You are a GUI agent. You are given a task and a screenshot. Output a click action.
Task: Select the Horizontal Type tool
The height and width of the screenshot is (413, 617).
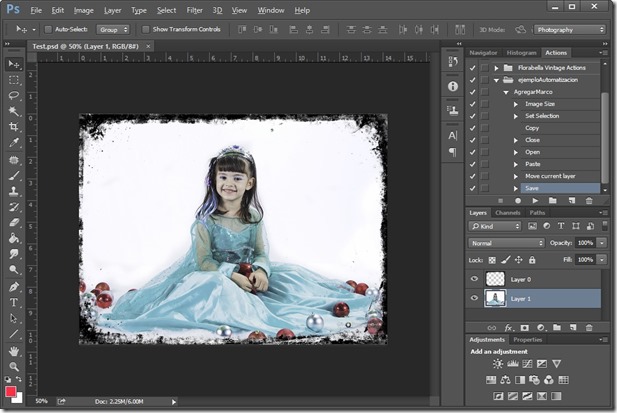14,301
